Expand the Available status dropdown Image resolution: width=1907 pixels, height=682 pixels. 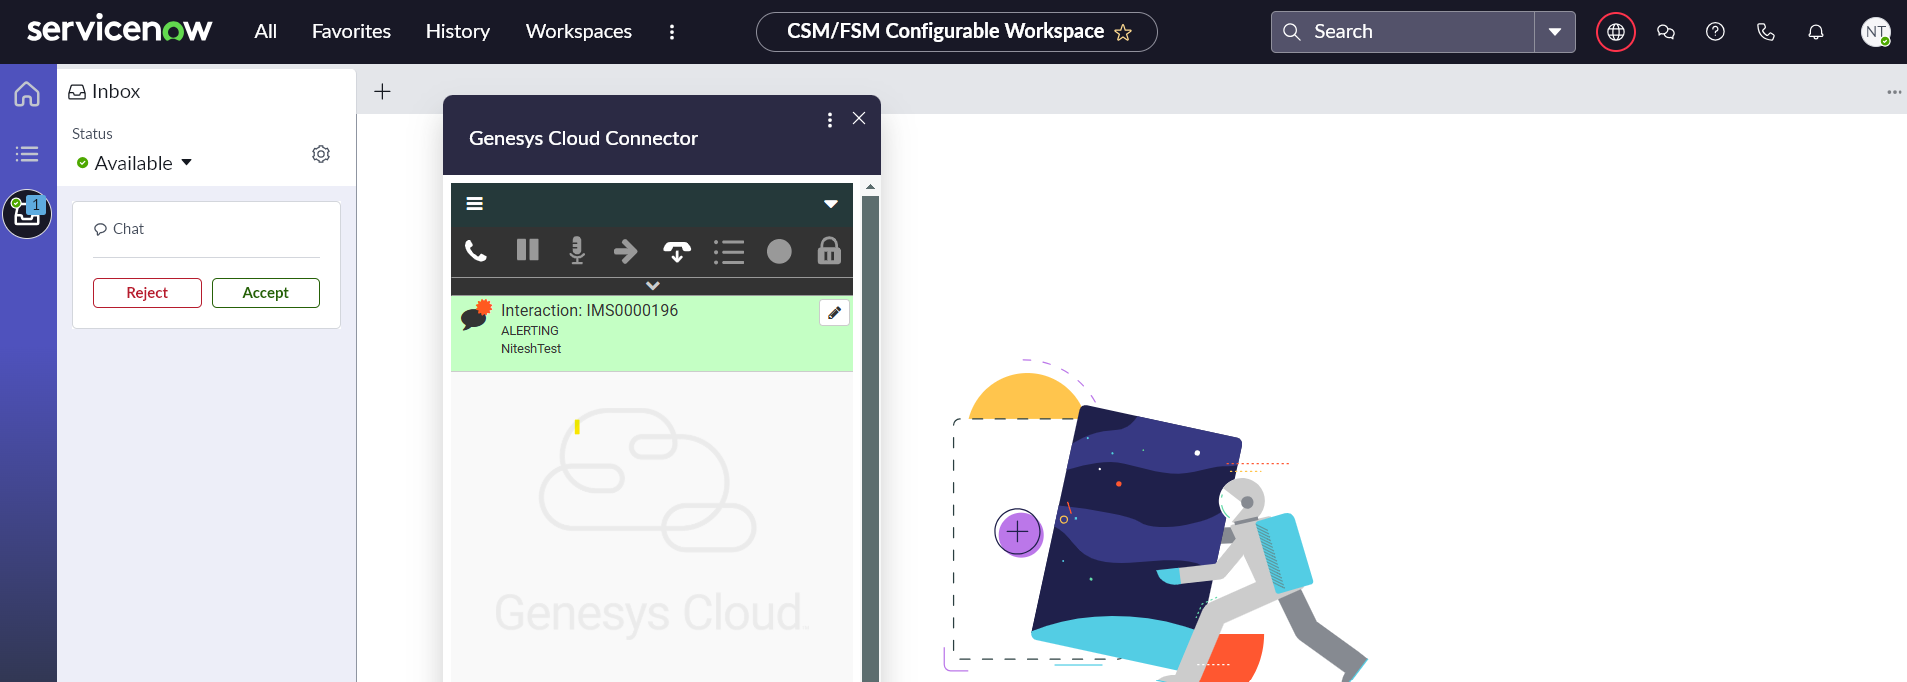pyautogui.click(x=135, y=163)
